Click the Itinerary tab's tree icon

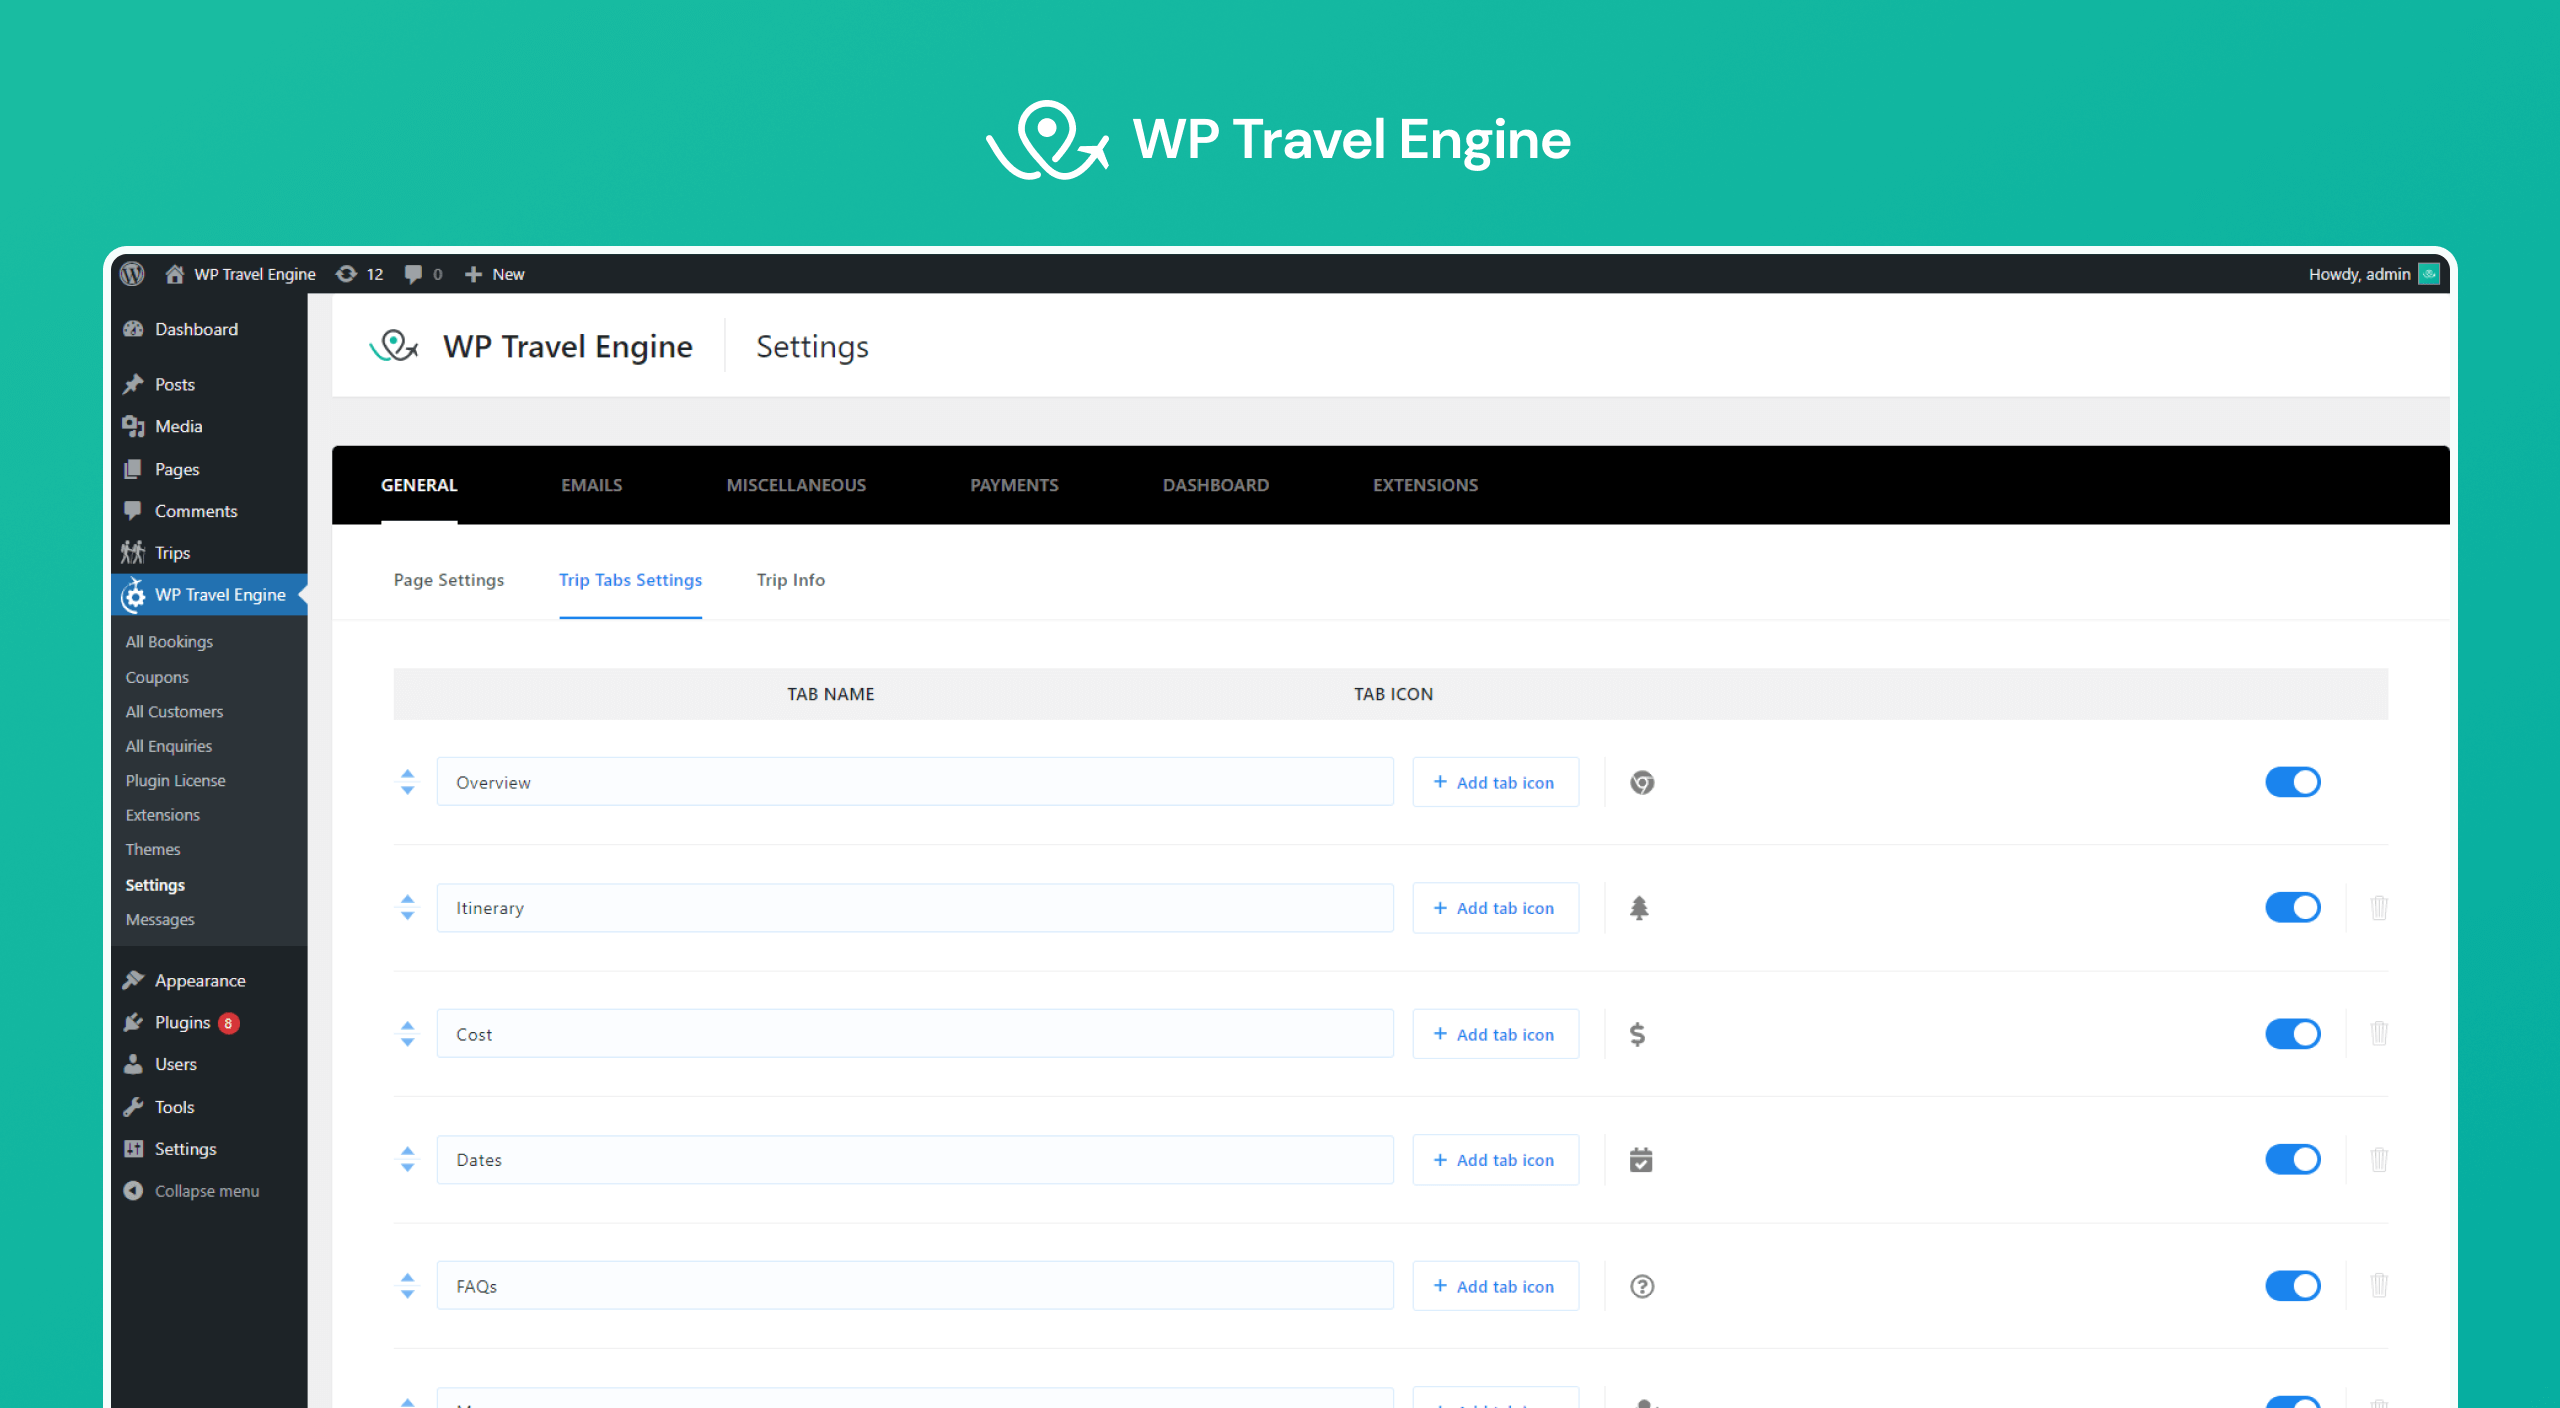pyautogui.click(x=1639, y=908)
